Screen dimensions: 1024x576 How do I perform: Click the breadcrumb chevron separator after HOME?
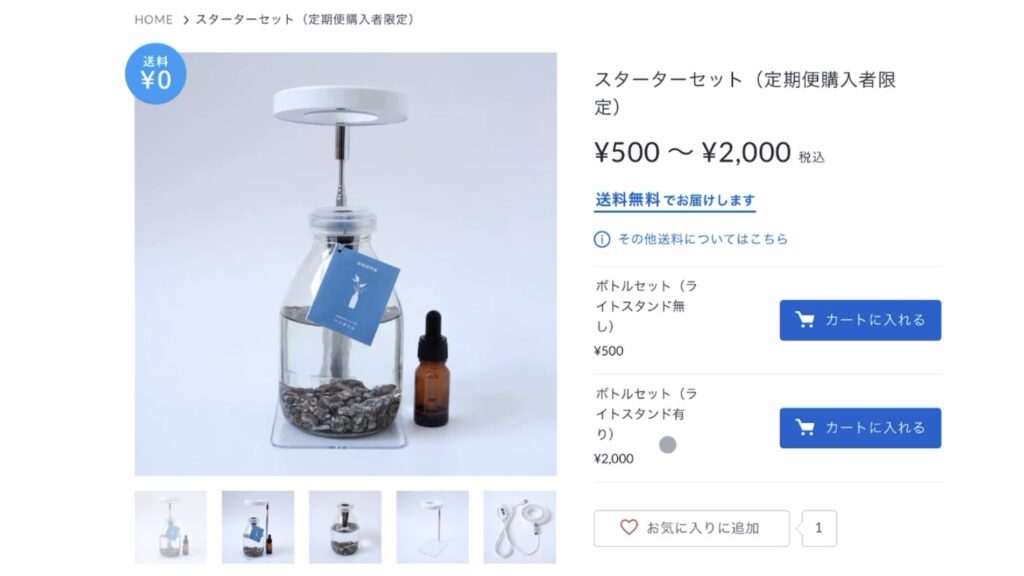(x=185, y=20)
